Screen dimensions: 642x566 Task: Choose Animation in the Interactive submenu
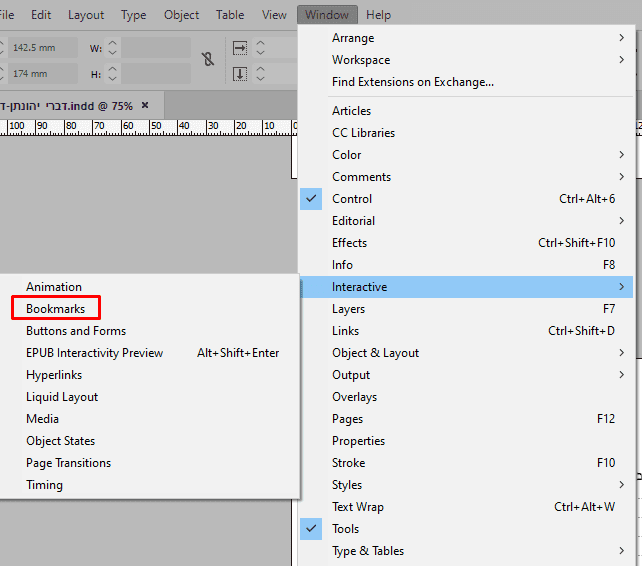(150, 287)
